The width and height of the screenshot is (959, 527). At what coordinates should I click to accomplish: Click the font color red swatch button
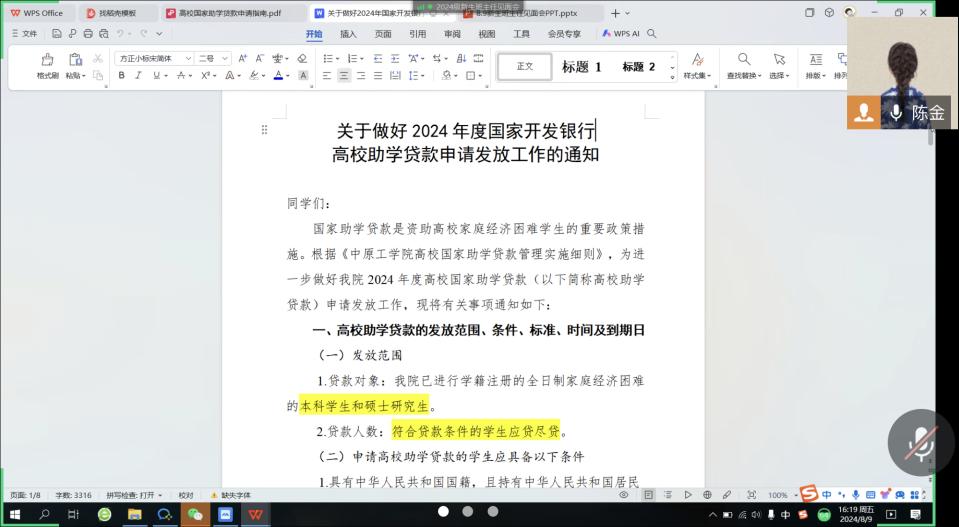278,76
